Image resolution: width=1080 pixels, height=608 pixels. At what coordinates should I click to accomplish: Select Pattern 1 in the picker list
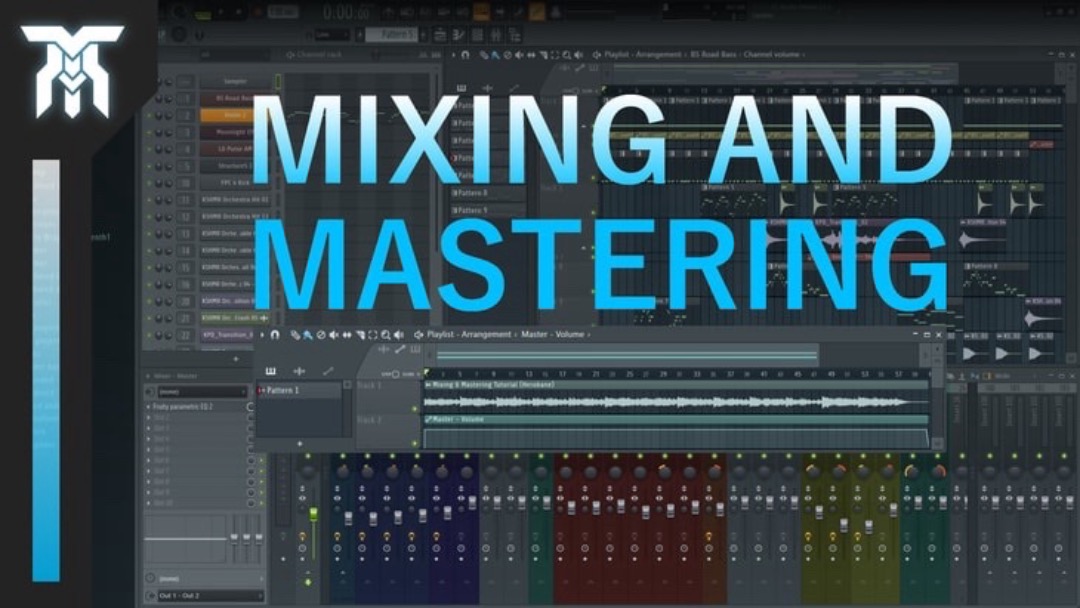click(283, 390)
